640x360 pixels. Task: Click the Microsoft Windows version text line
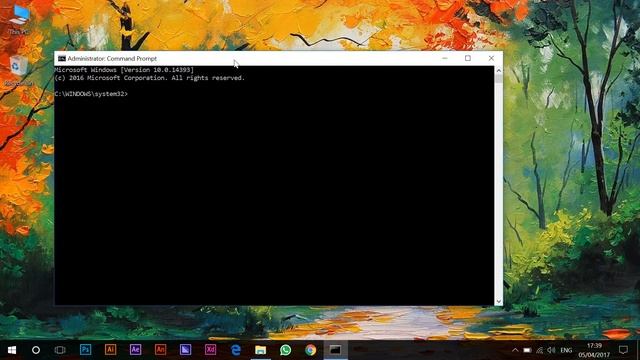click(124, 70)
